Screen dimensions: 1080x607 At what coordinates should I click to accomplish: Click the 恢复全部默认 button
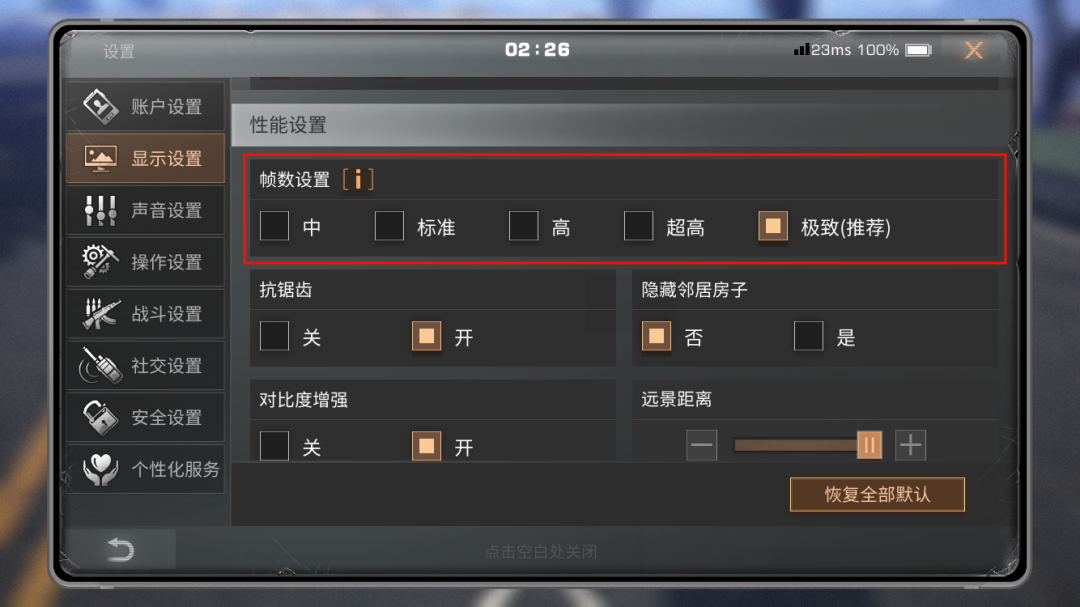[877, 494]
